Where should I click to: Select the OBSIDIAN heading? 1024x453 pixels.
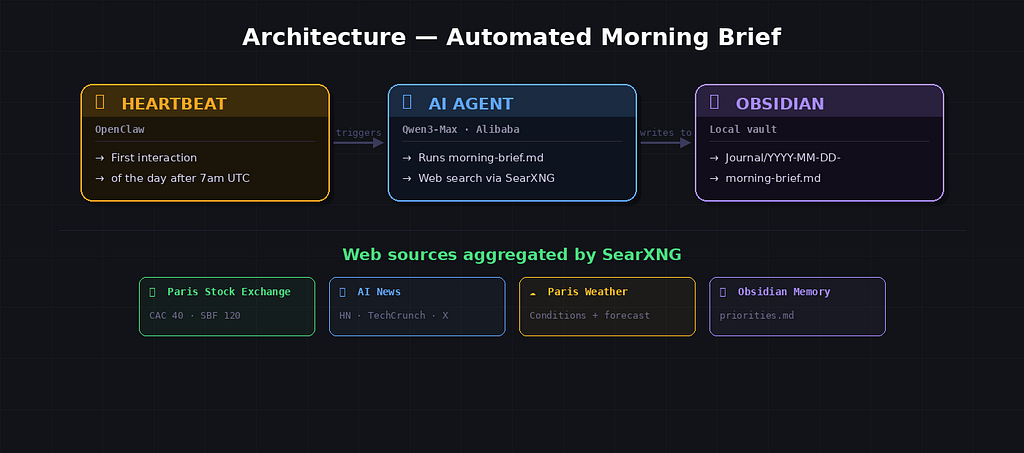780,104
